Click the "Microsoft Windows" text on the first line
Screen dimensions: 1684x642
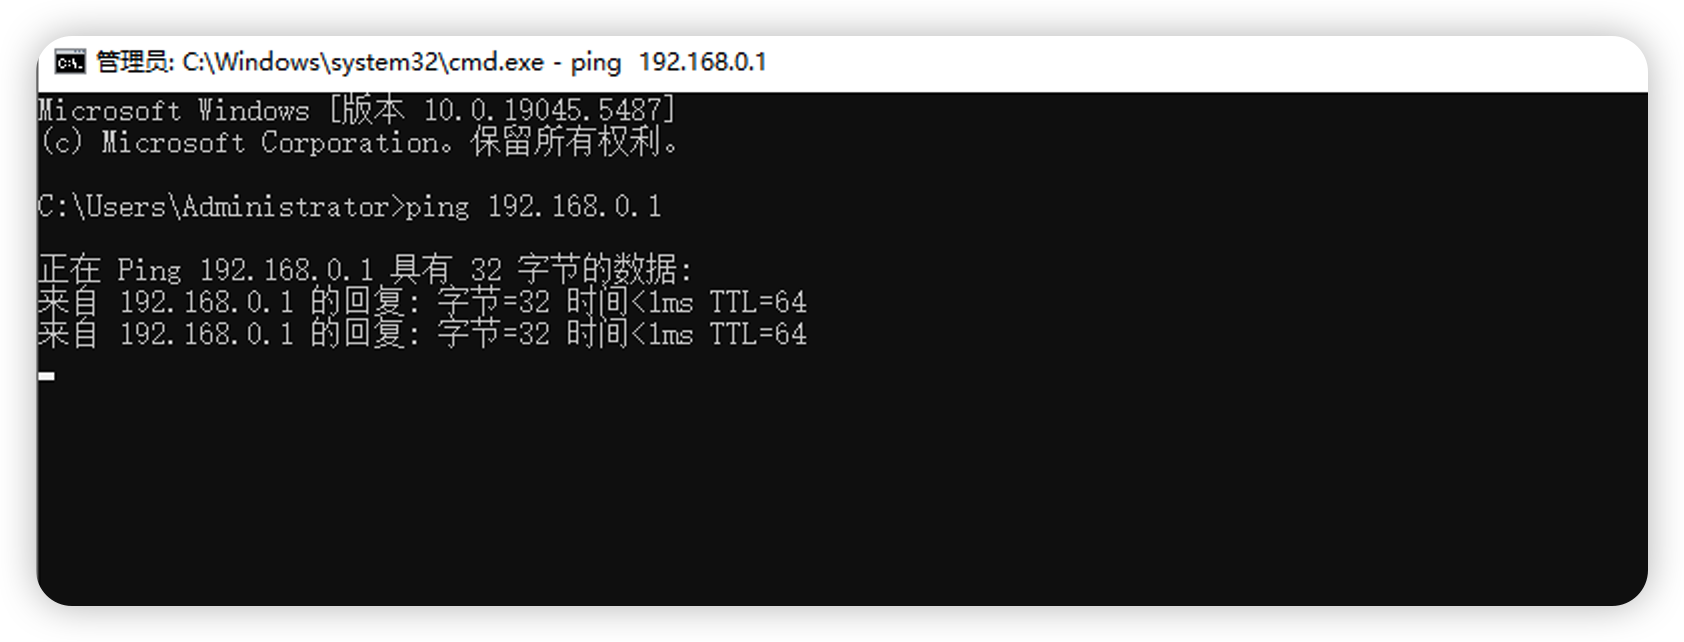click(x=174, y=110)
